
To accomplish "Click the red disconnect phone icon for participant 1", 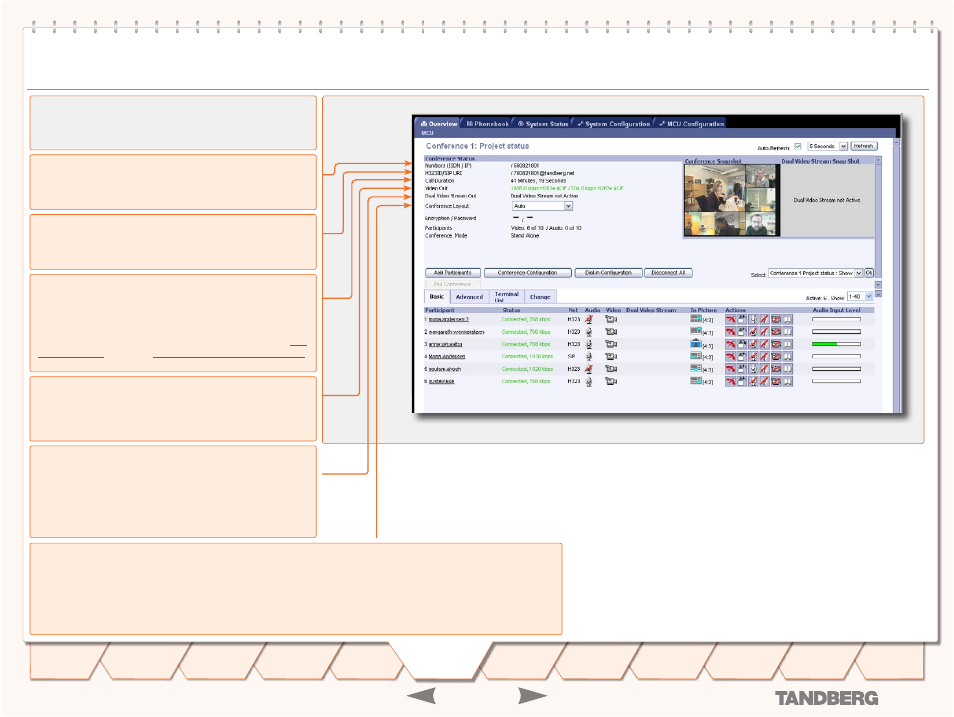I will (x=730, y=319).
